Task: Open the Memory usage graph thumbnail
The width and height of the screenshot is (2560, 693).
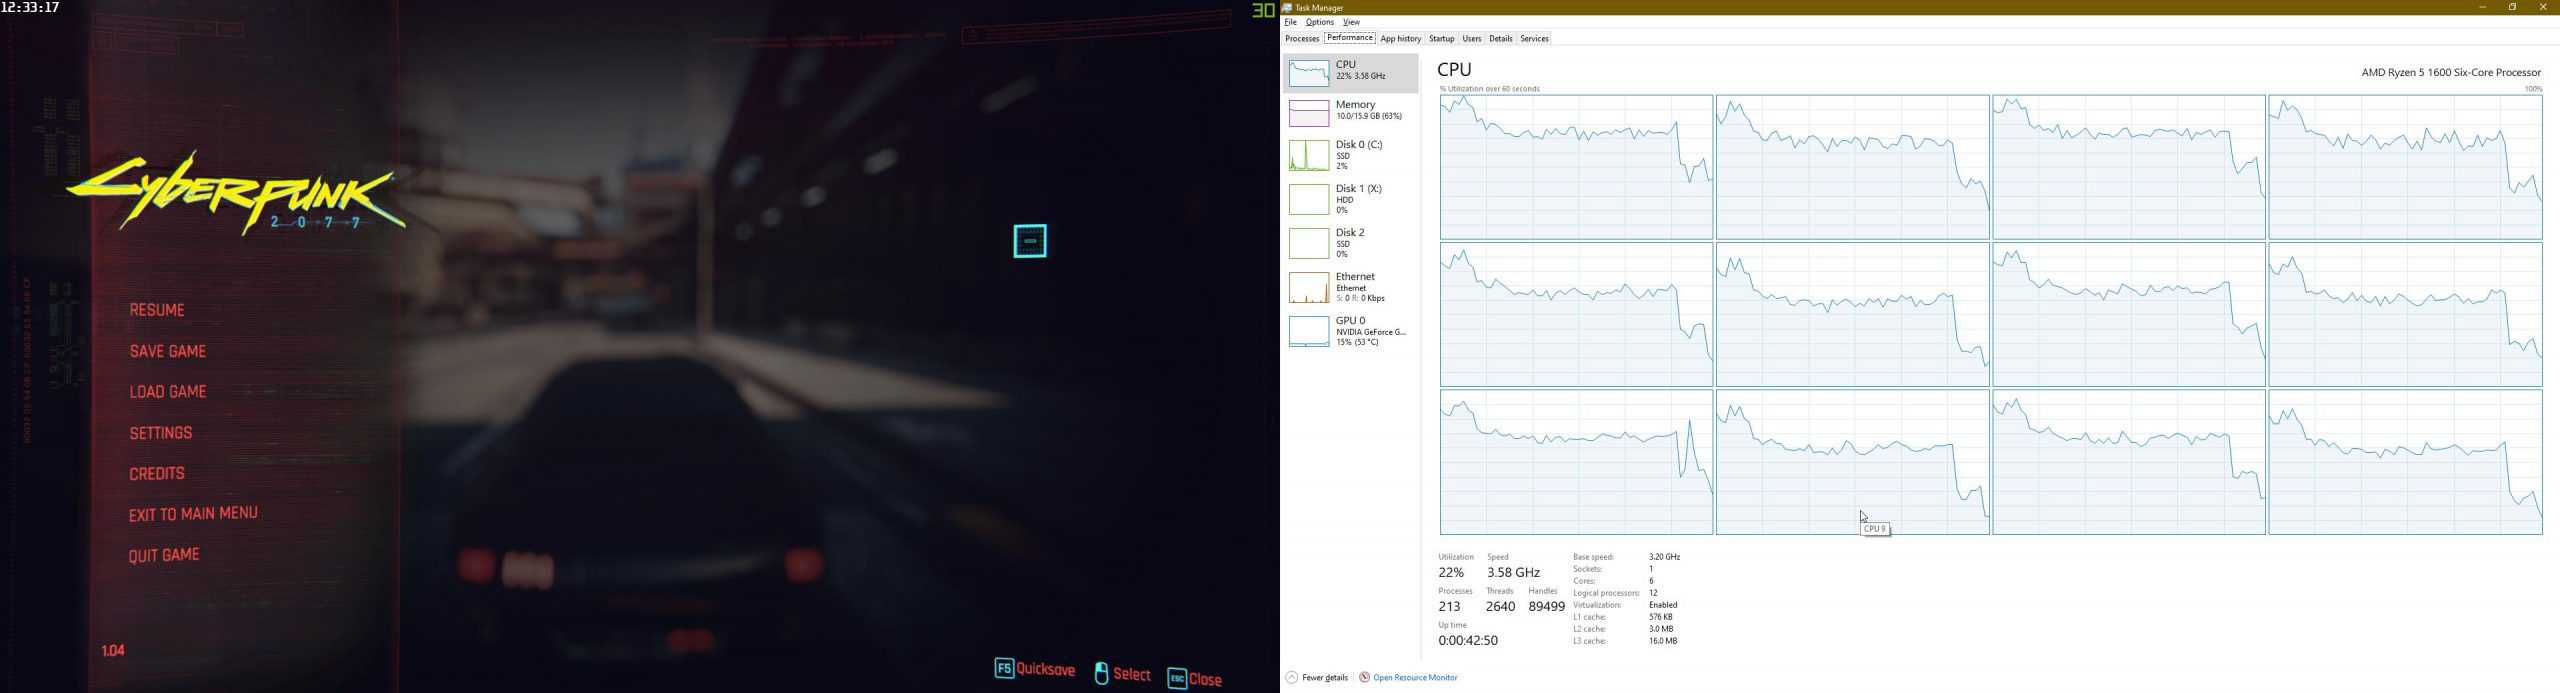Action: tap(1308, 113)
